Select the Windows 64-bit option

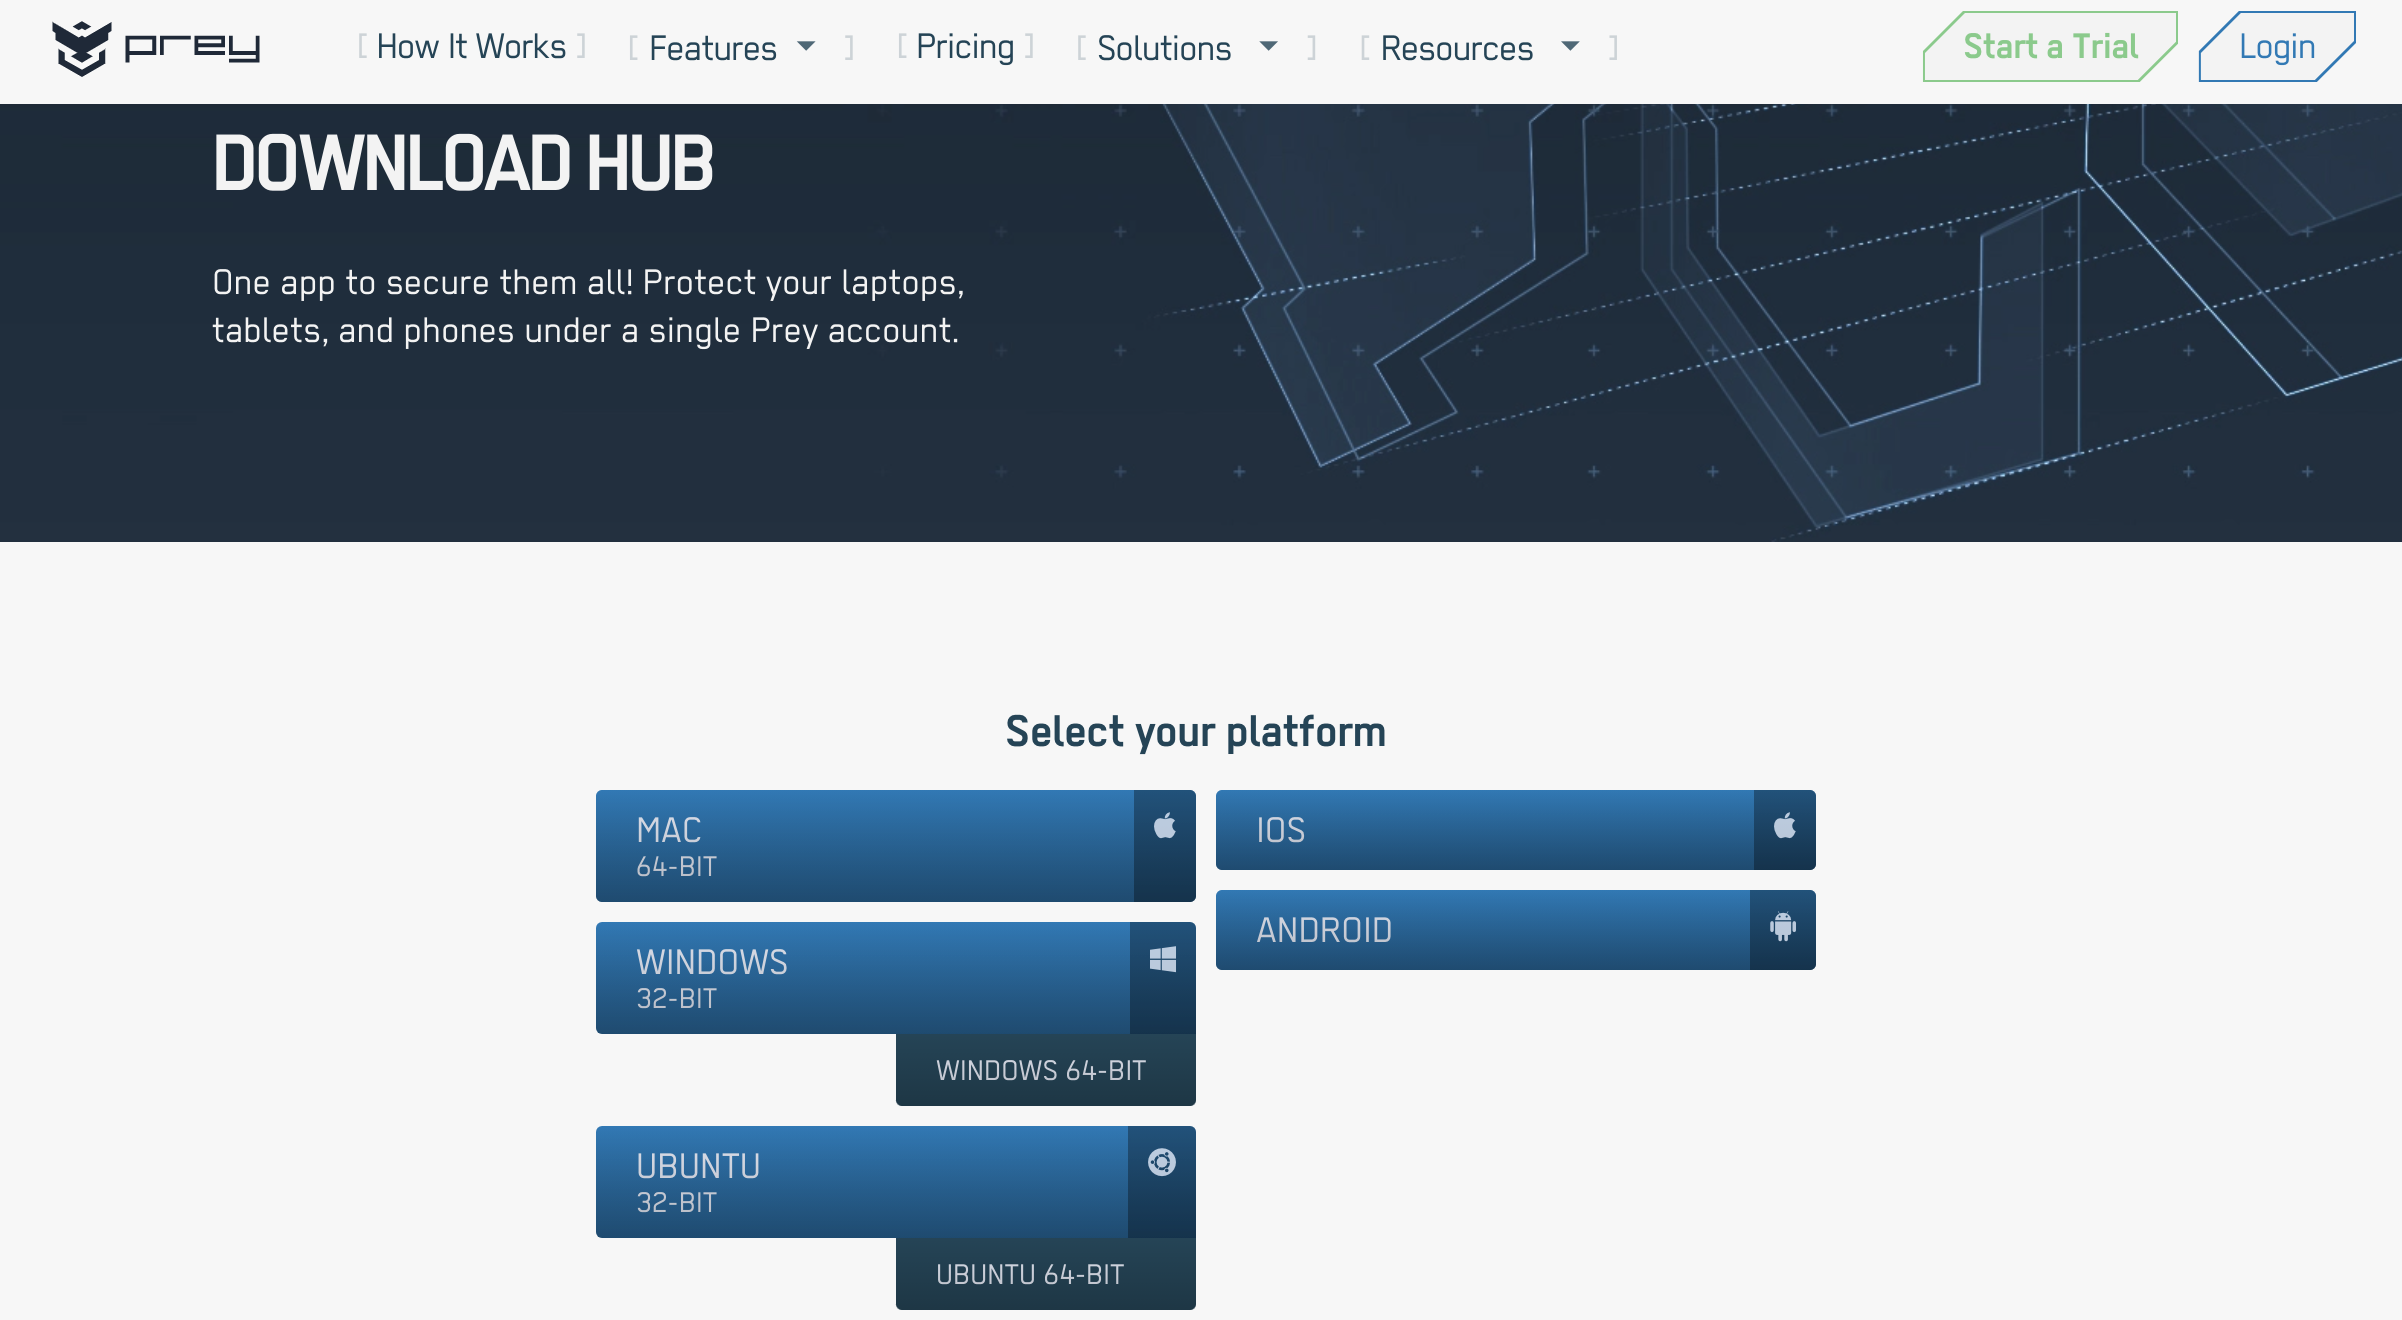[x=1046, y=1070]
